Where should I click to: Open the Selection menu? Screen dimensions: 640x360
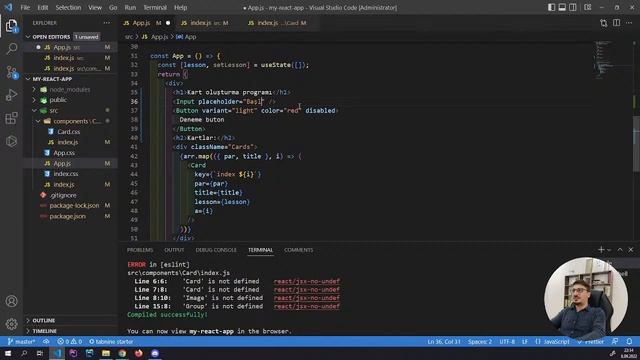tap(68, 7)
